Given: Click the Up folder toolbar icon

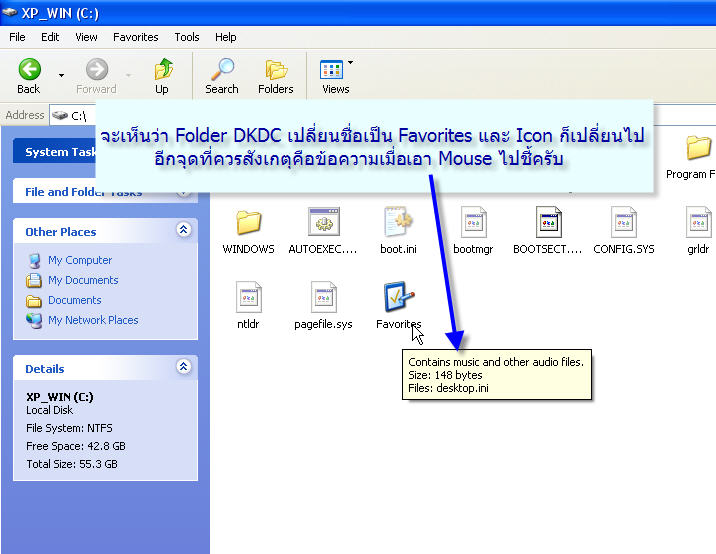Looking at the screenshot, I should pyautogui.click(x=163, y=69).
